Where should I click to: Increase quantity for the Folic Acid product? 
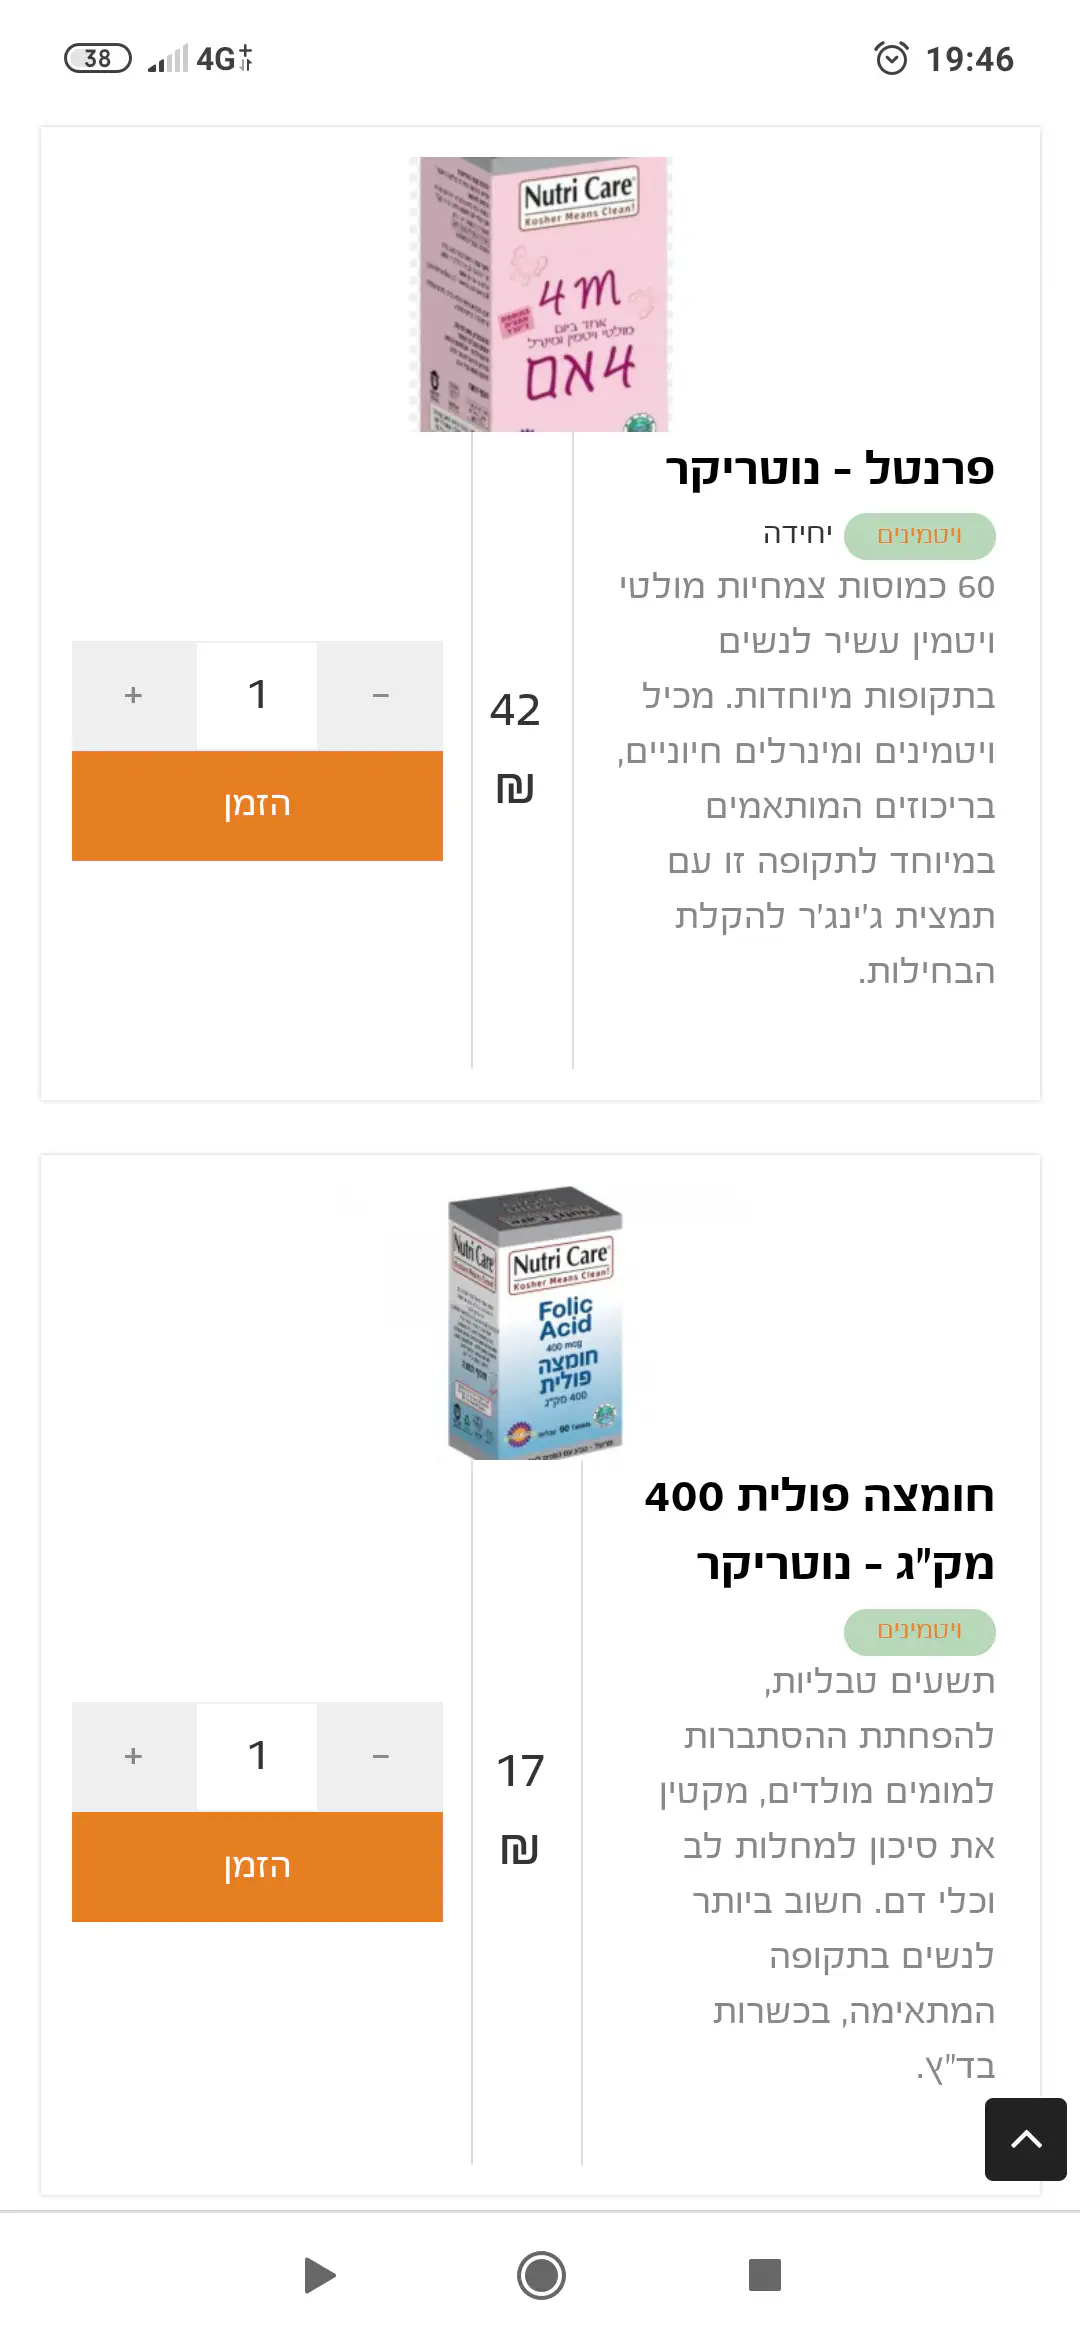tap(134, 1756)
